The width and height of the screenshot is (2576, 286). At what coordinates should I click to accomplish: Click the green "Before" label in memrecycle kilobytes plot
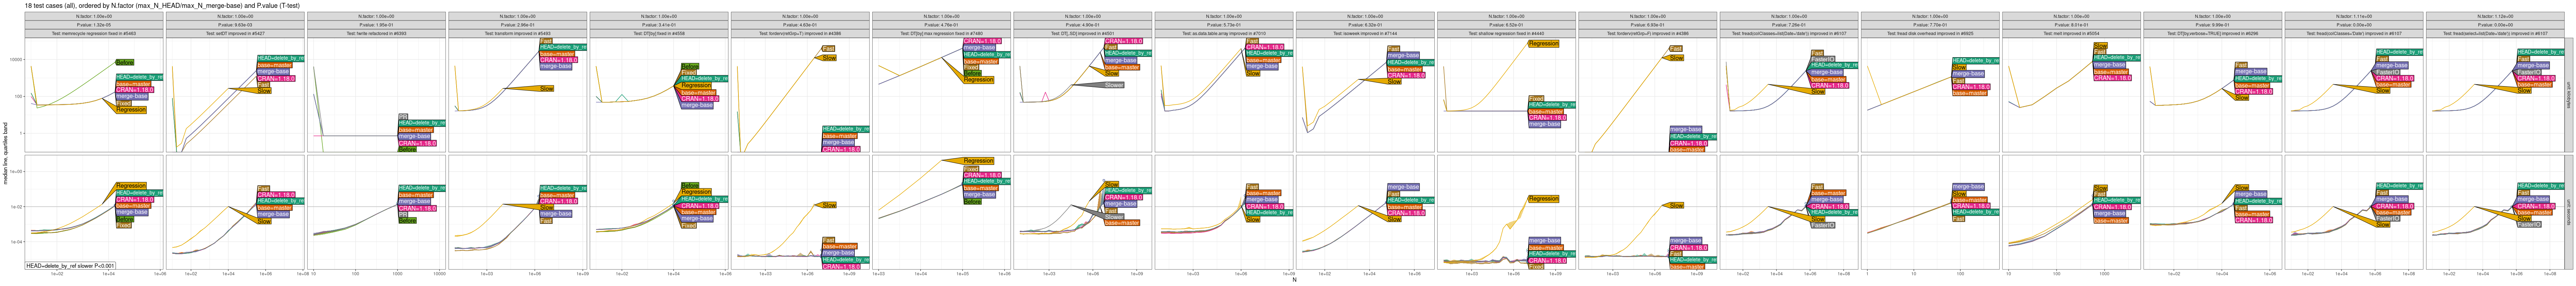(x=124, y=62)
